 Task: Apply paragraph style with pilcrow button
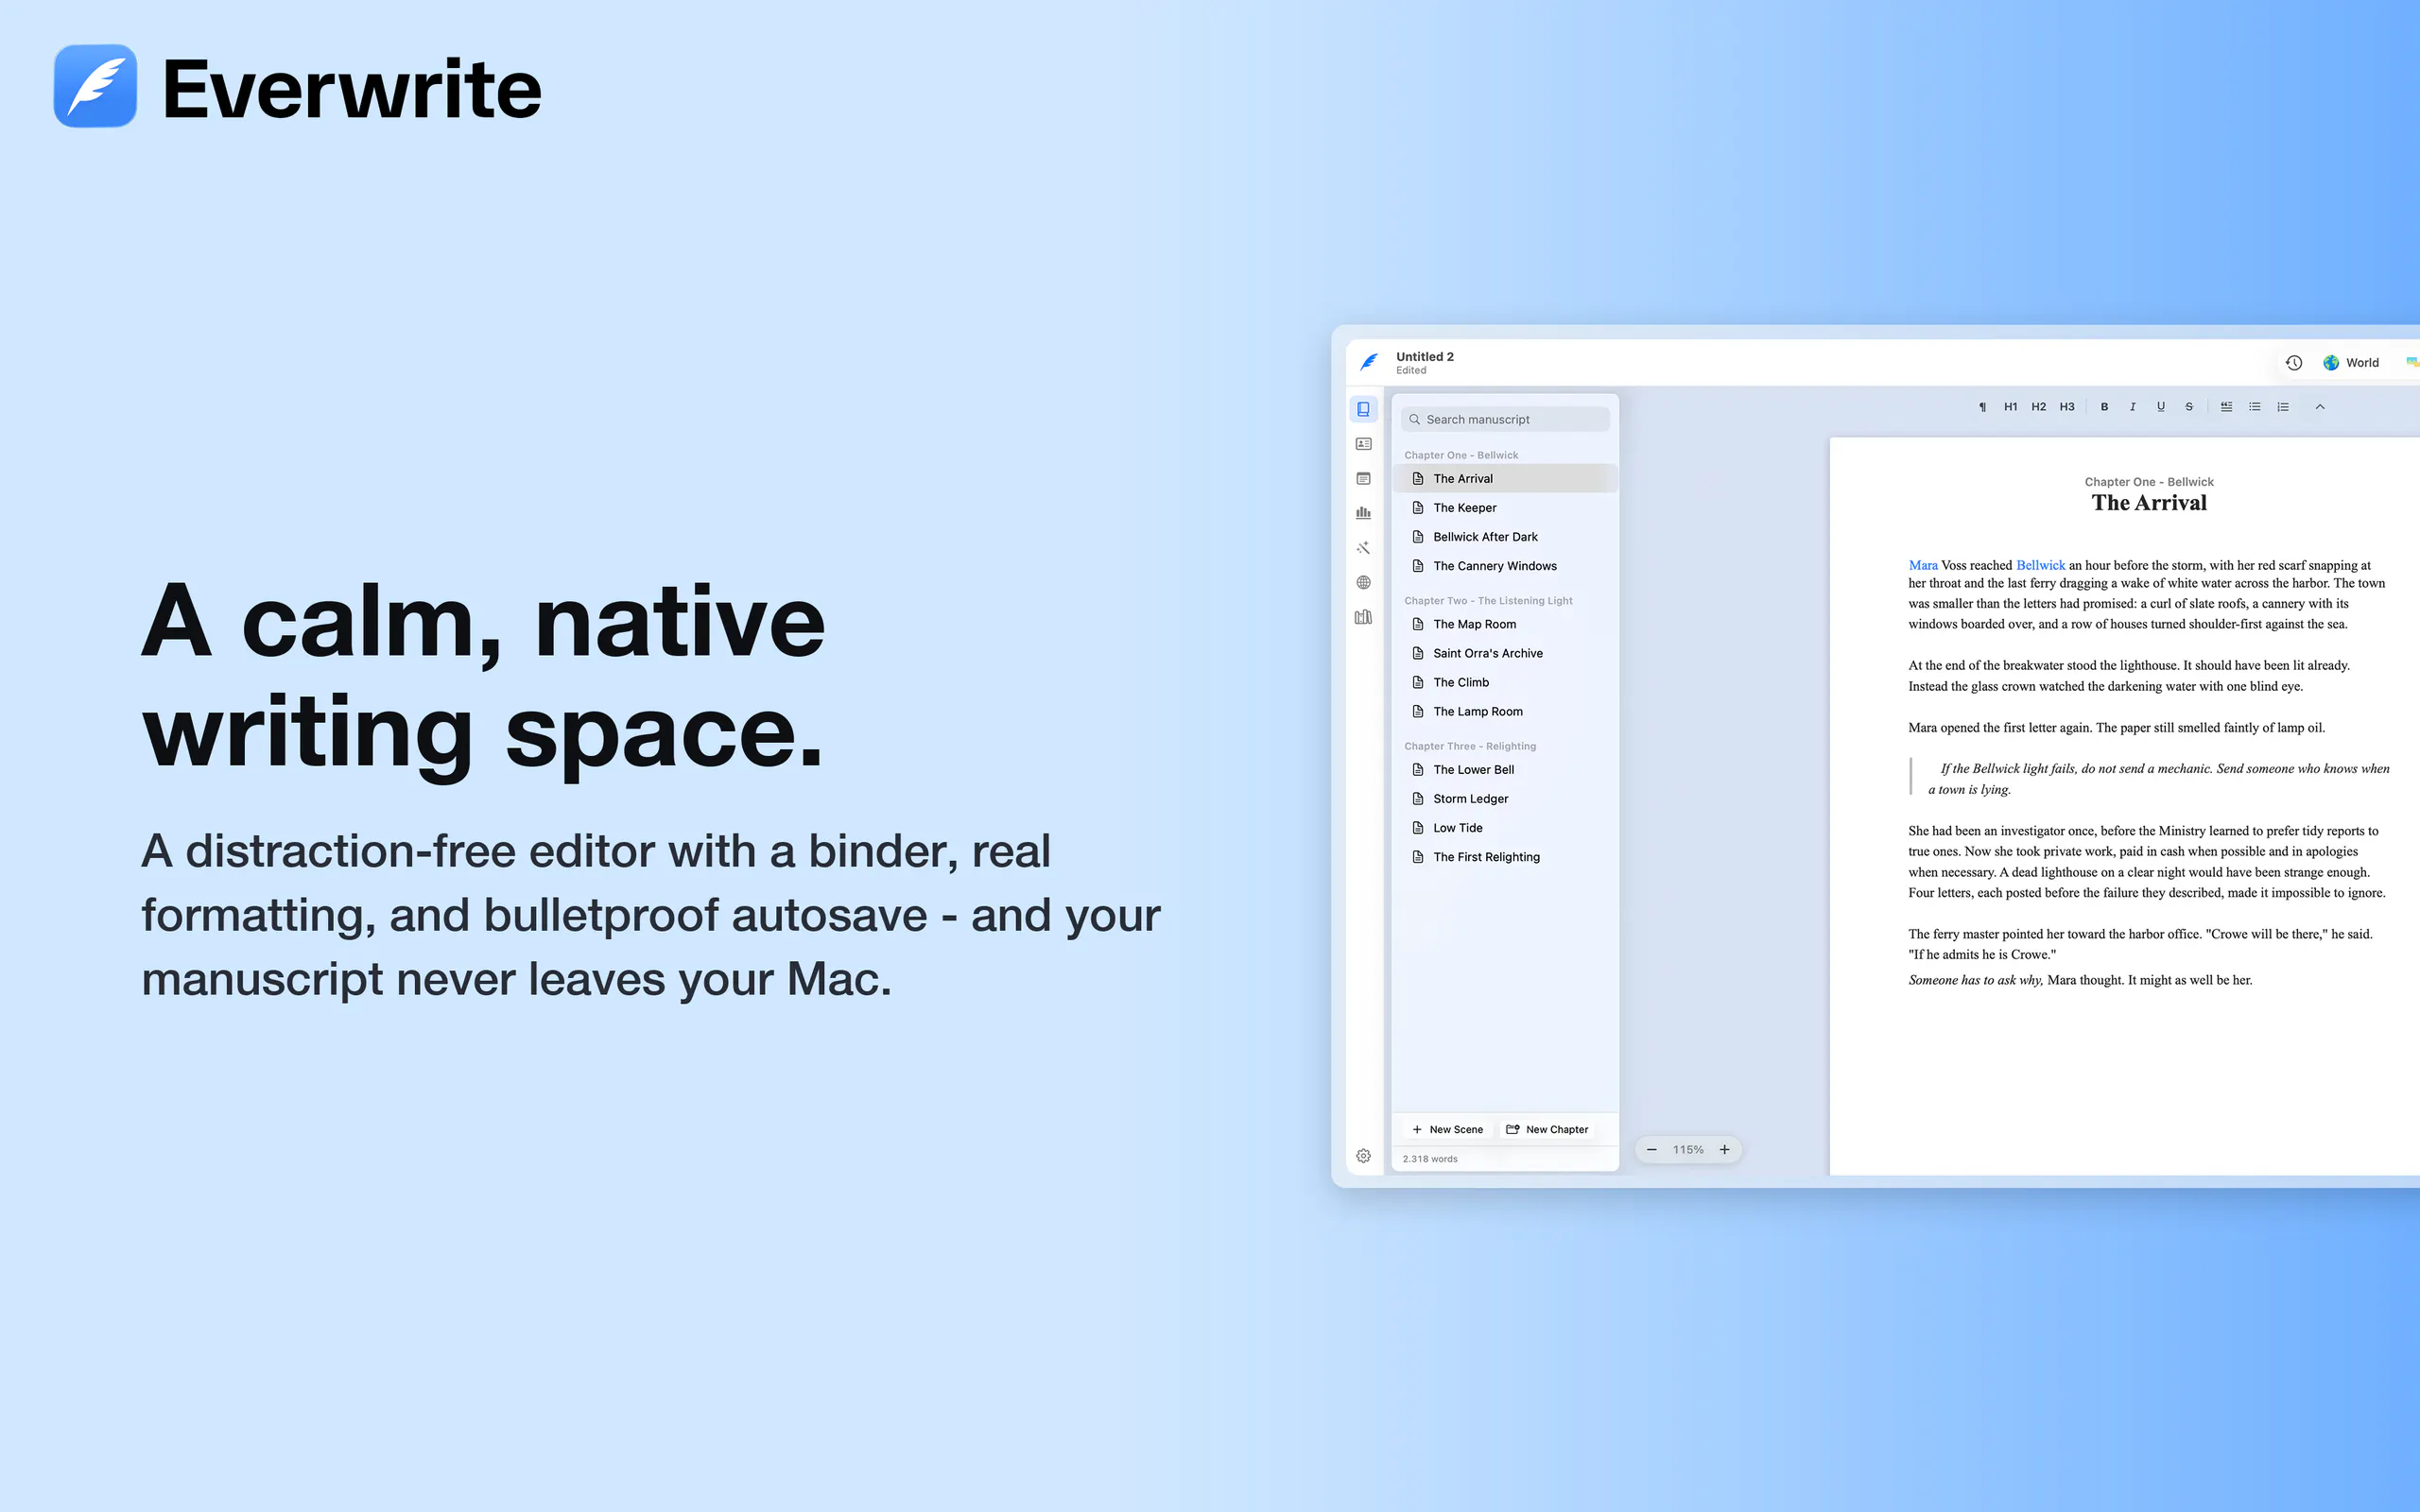(1982, 407)
